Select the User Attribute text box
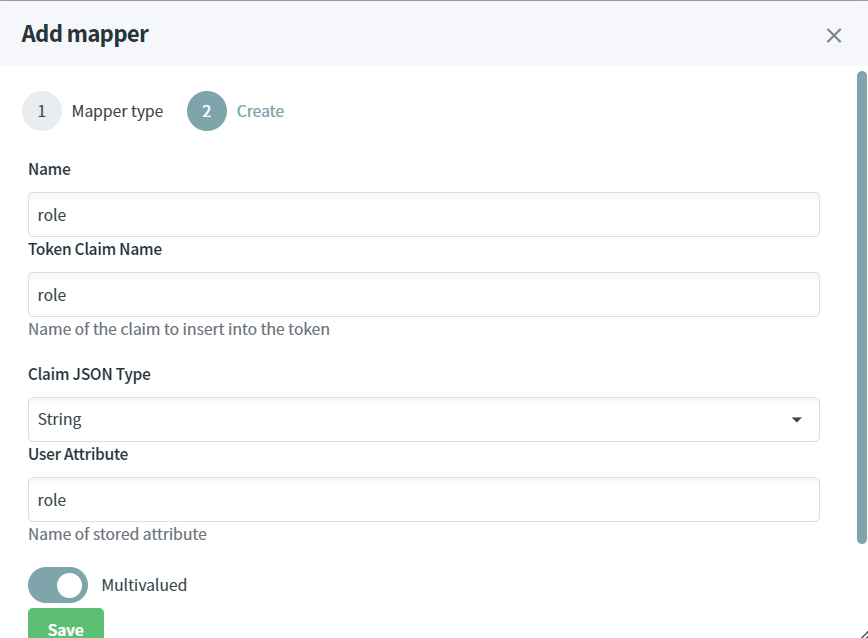 (422, 499)
